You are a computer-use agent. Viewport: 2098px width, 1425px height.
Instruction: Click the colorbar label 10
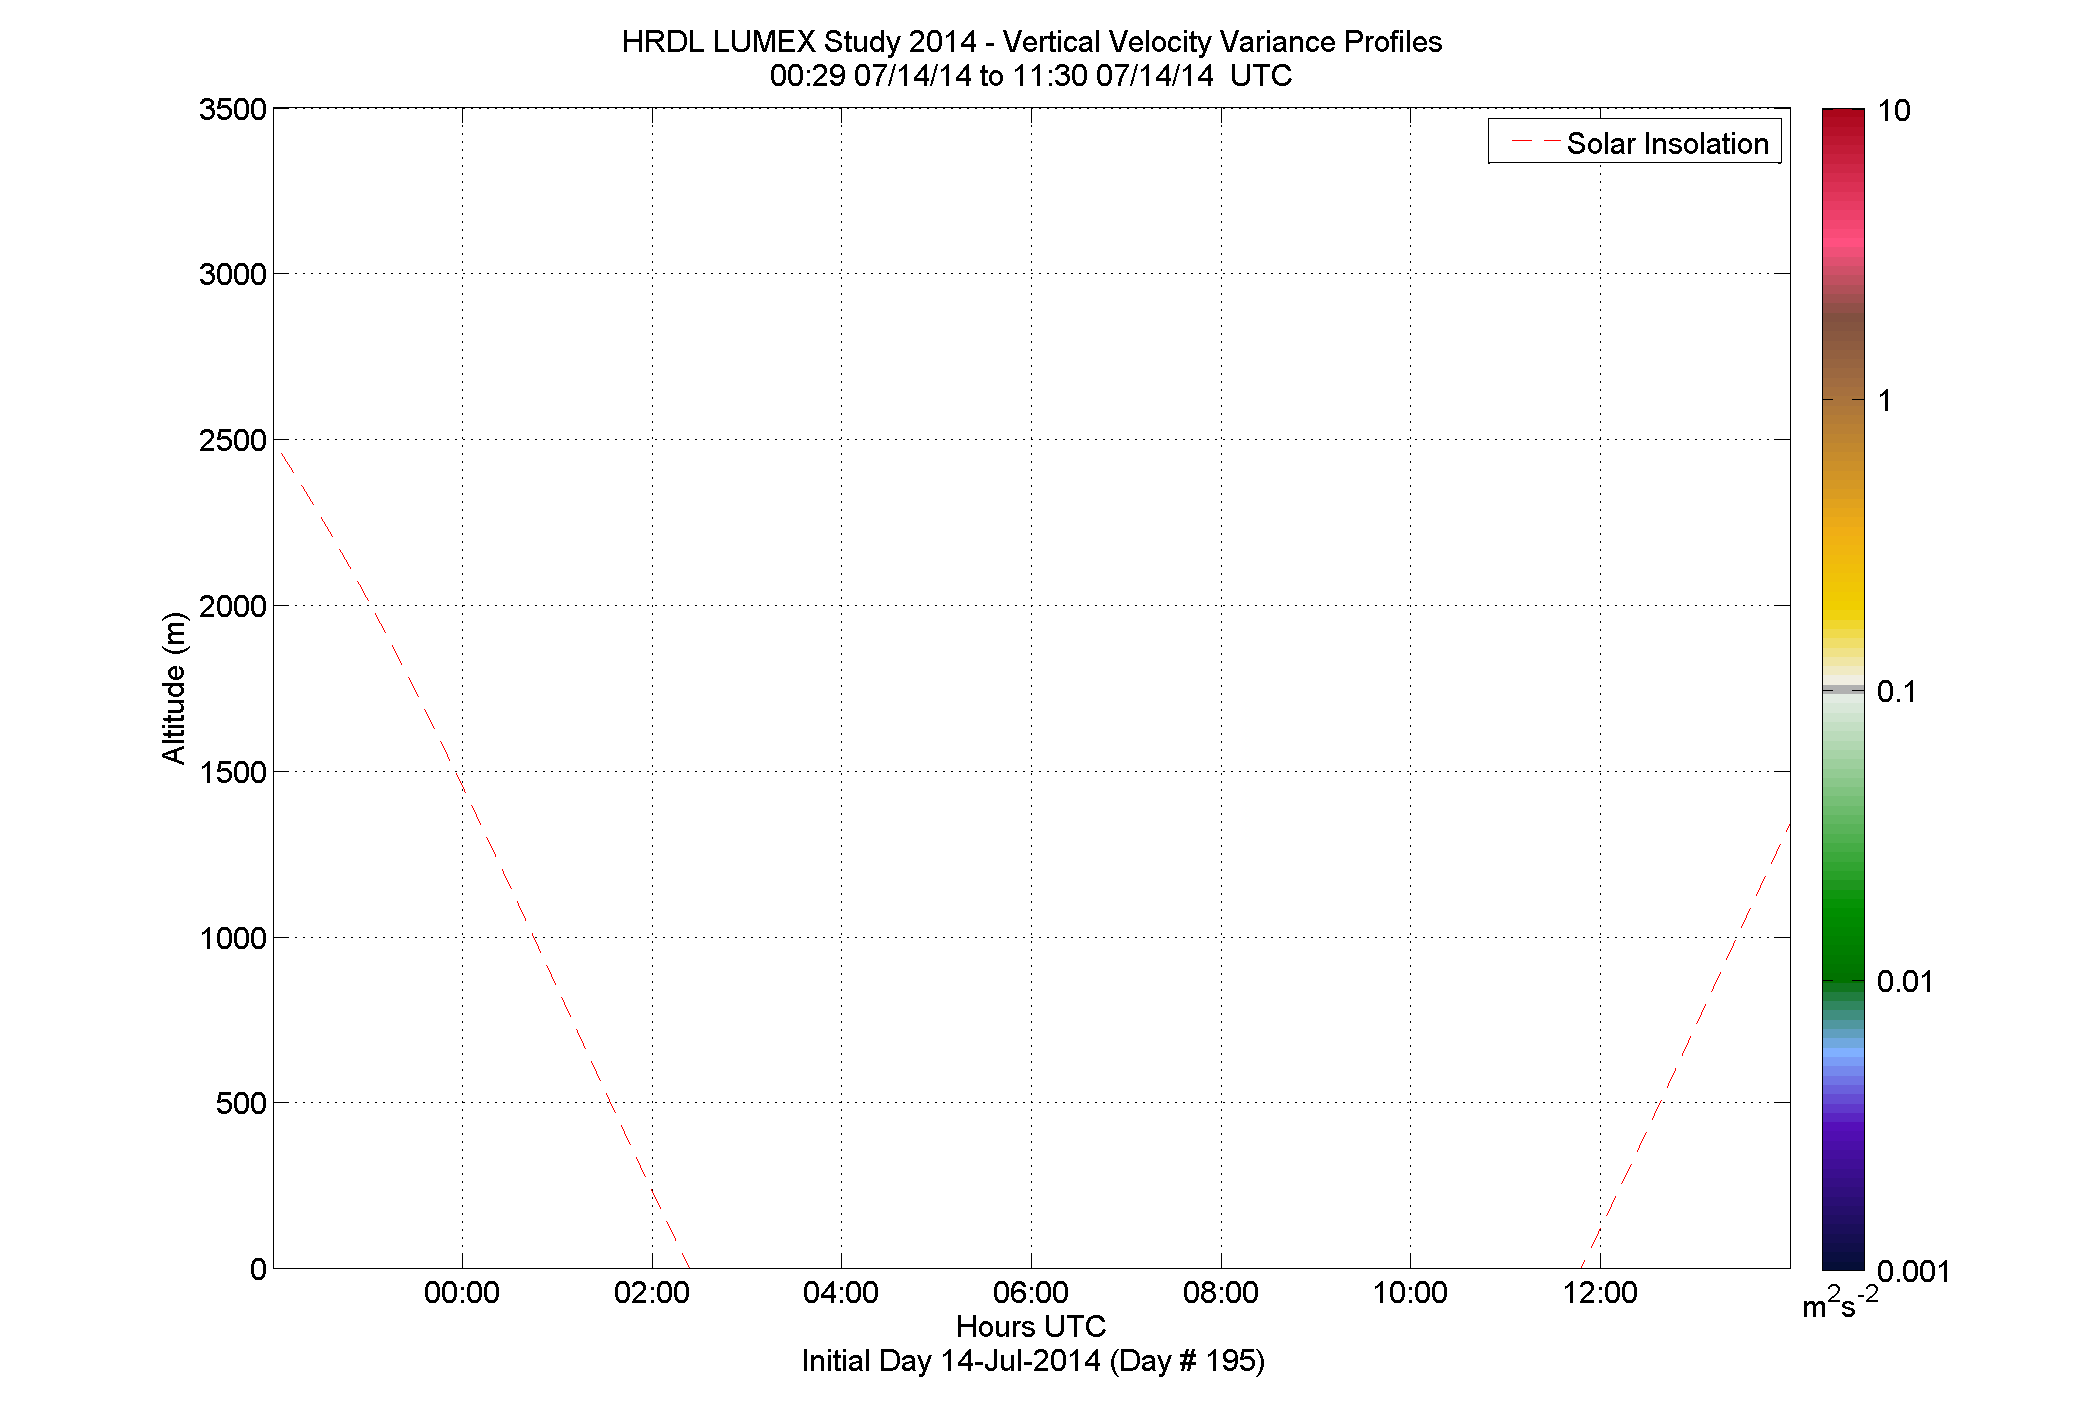(1894, 111)
